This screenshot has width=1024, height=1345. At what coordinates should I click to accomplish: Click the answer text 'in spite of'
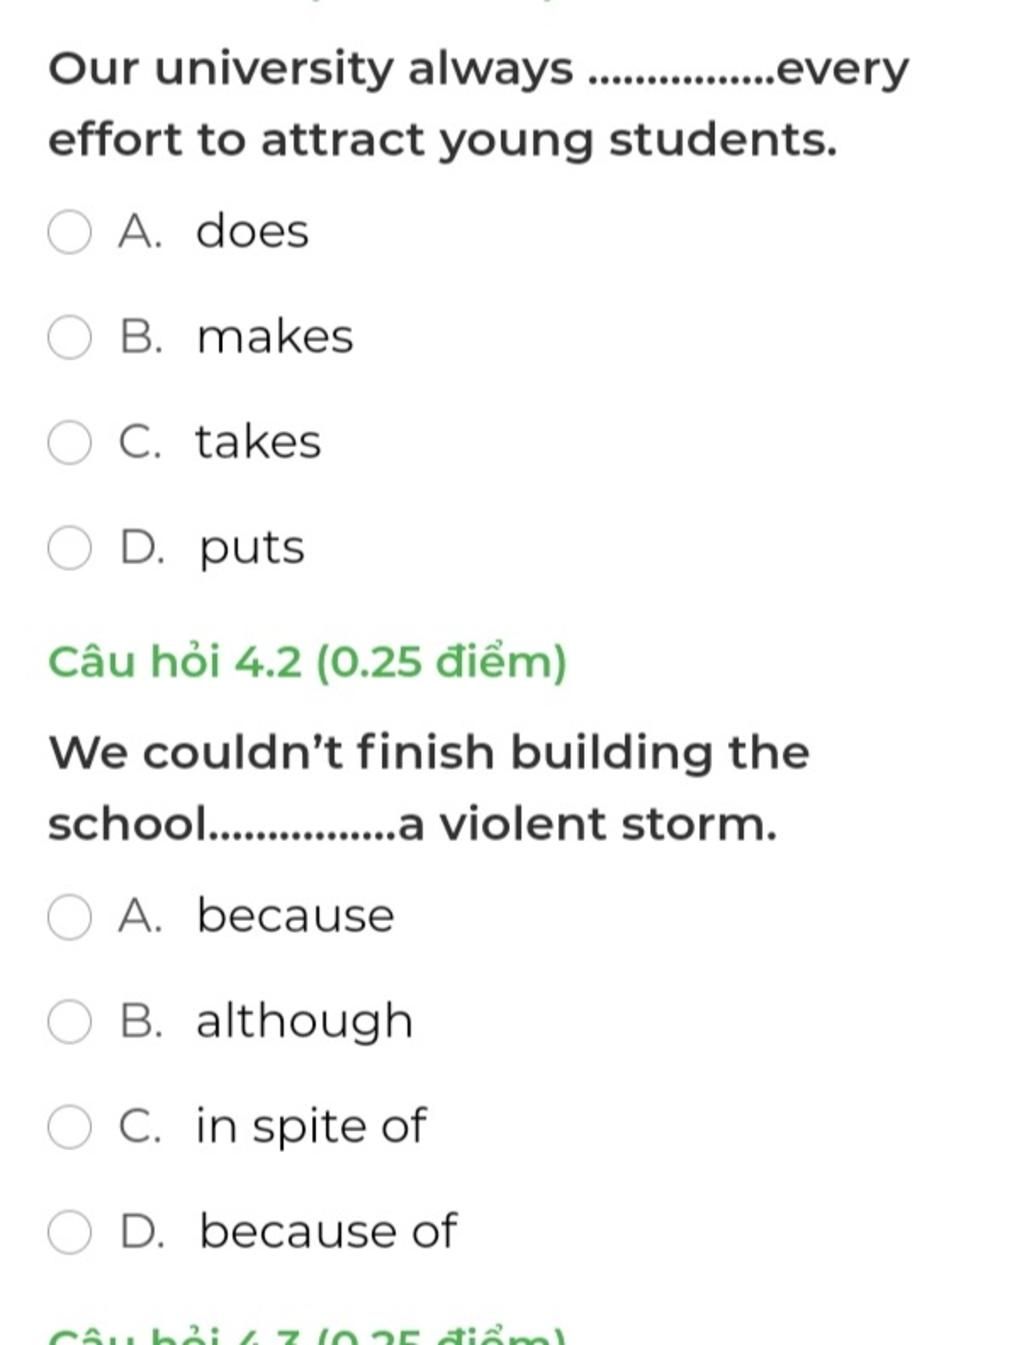pyautogui.click(x=311, y=1127)
